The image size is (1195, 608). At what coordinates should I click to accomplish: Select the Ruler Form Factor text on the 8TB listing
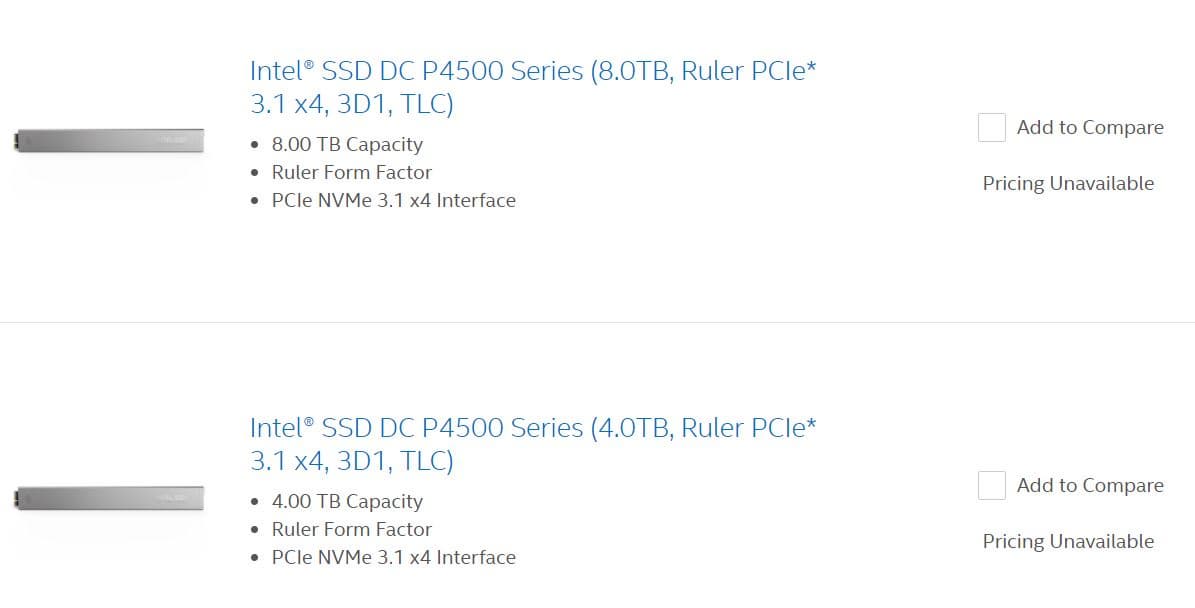pos(352,172)
